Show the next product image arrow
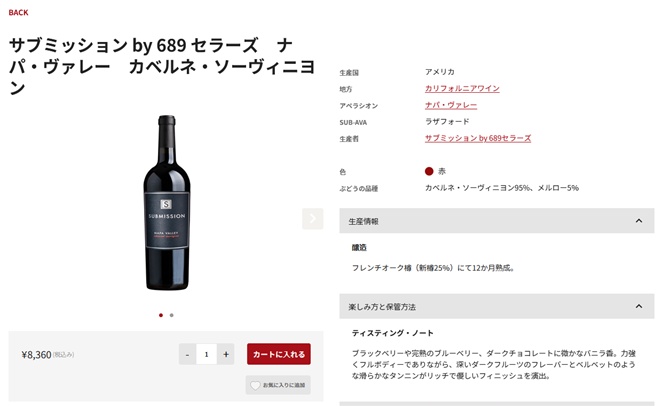This screenshot has height=406, width=665. [x=312, y=218]
